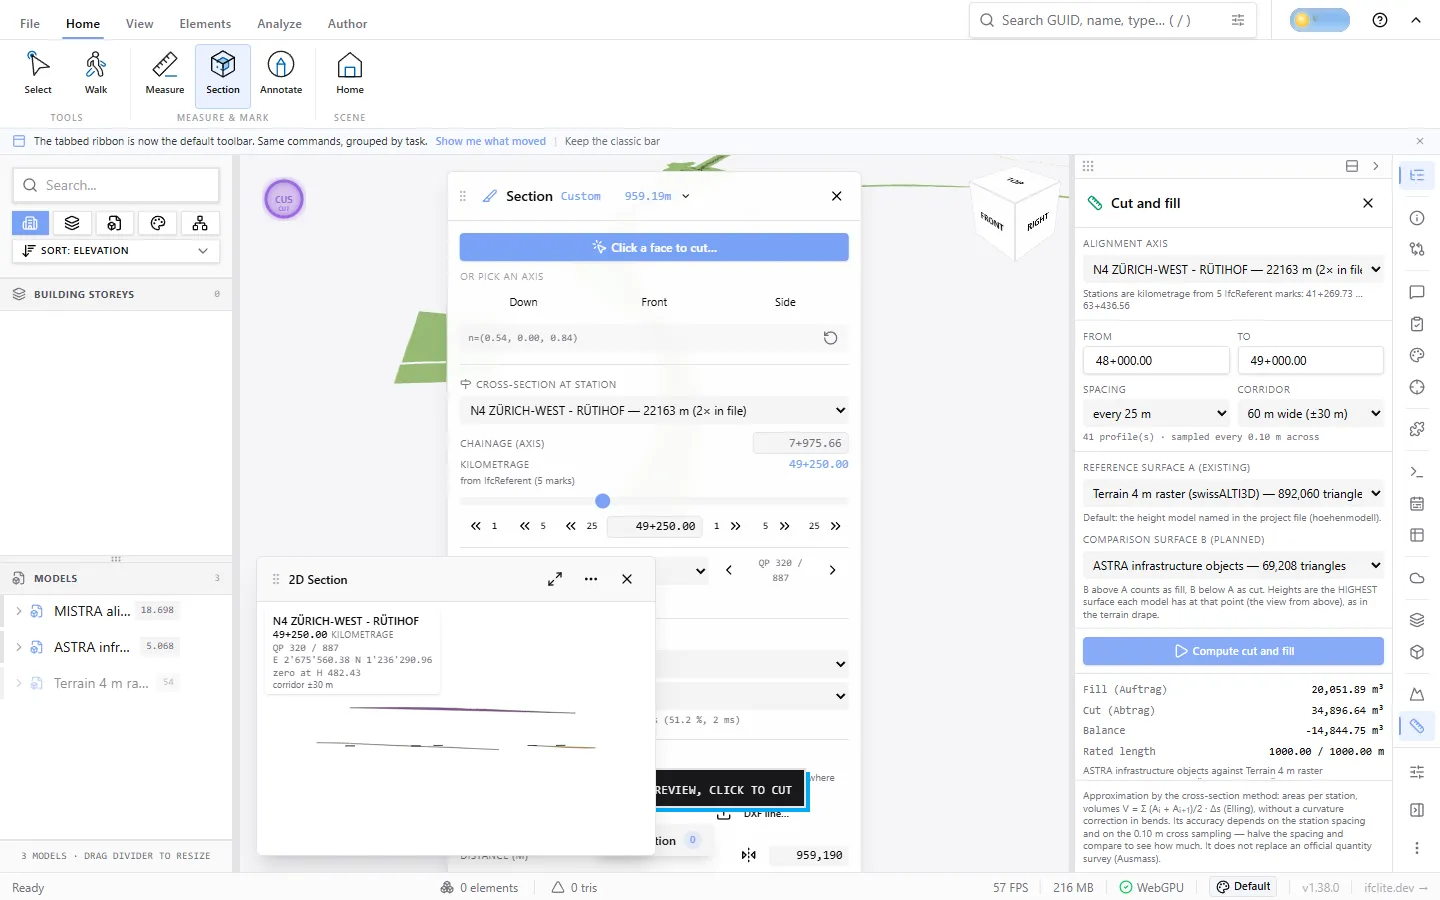Step station forward by 25
Image resolution: width=1440 pixels, height=900 pixels.
pos(825,526)
